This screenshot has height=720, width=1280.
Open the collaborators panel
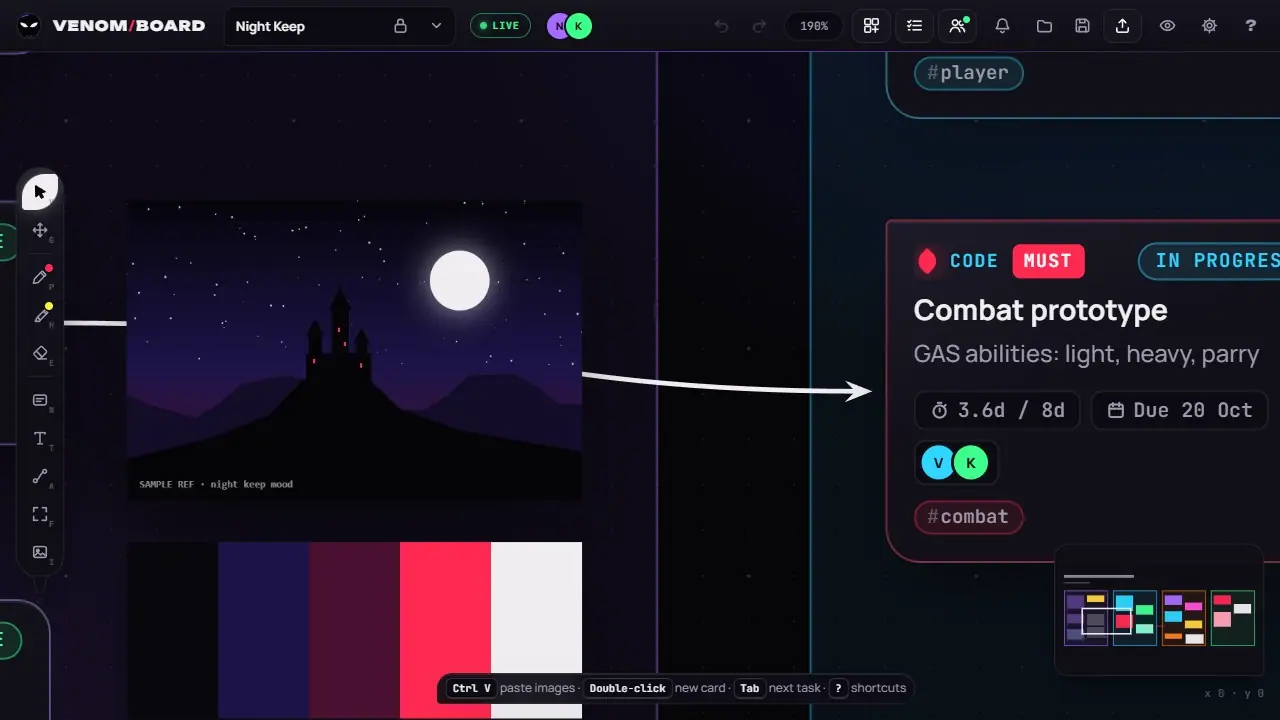(x=958, y=26)
